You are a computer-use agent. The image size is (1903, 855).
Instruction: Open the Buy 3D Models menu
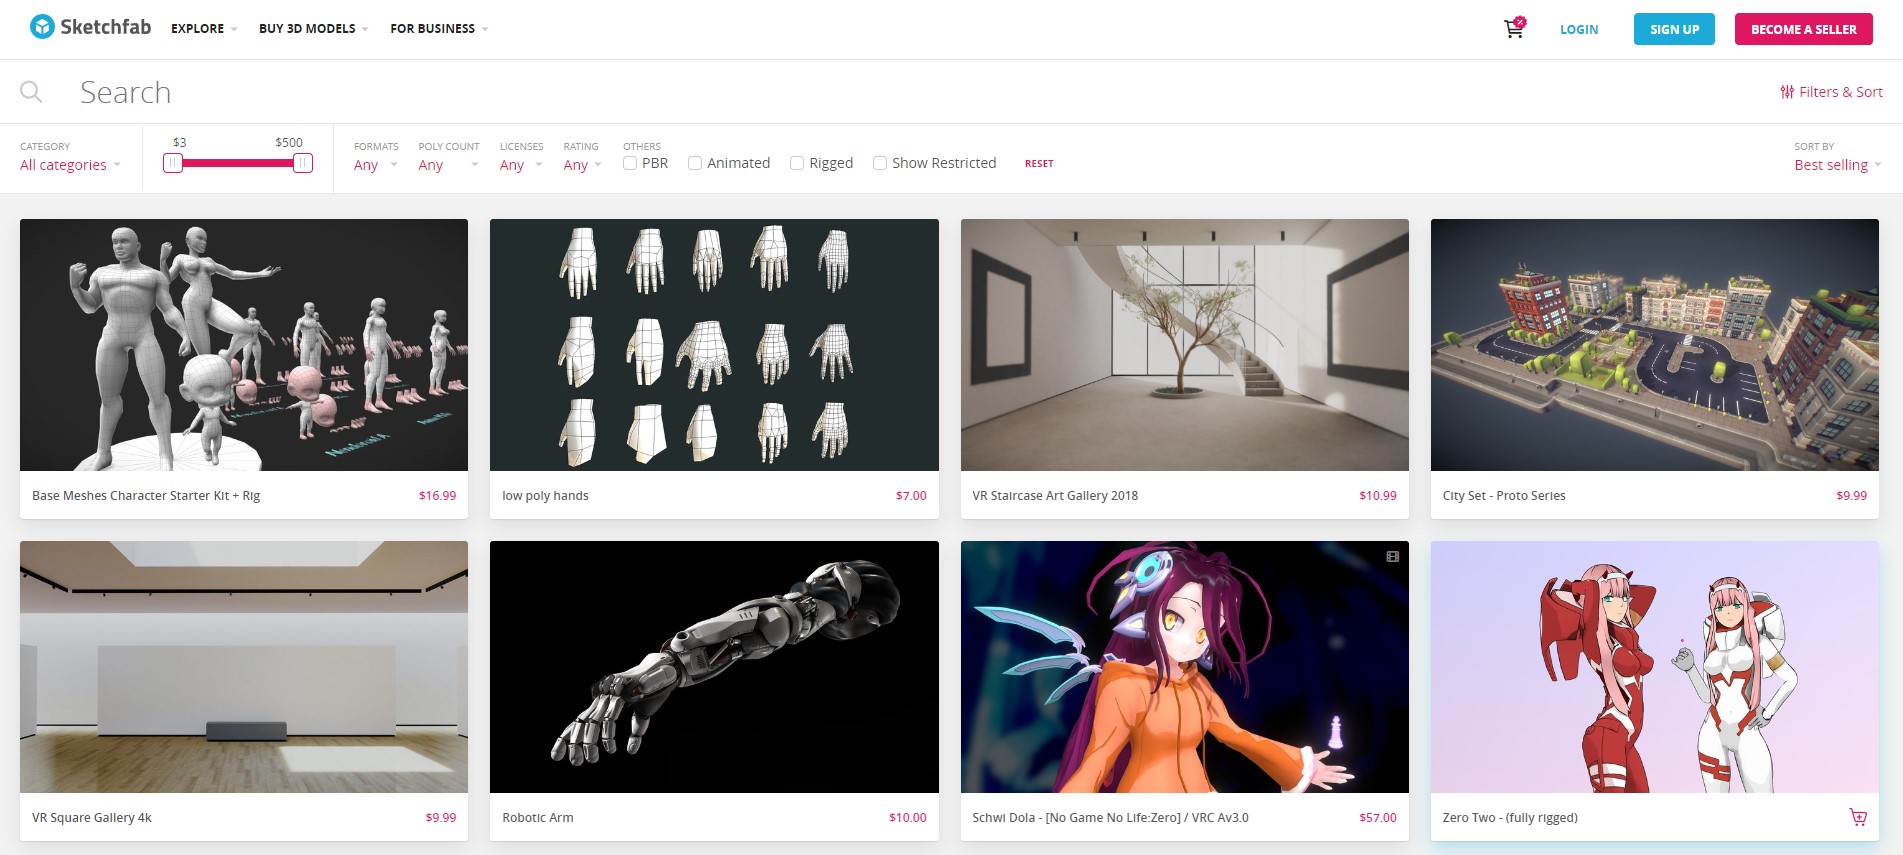[313, 29]
